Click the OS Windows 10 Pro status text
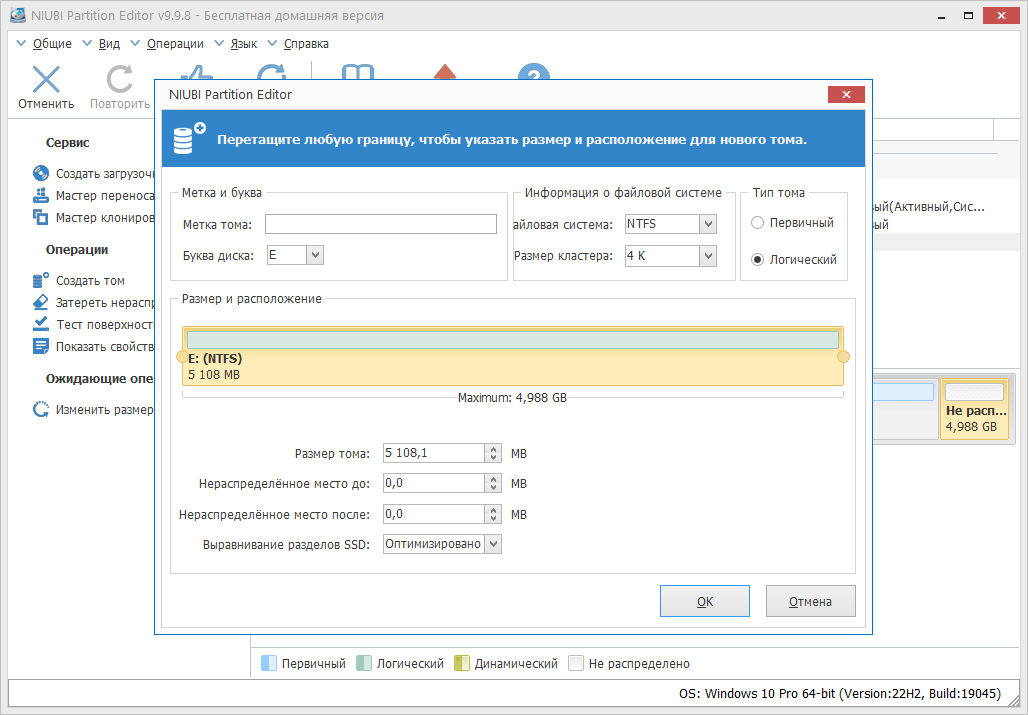Image resolution: width=1028 pixels, height=715 pixels. pyautogui.click(x=840, y=693)
